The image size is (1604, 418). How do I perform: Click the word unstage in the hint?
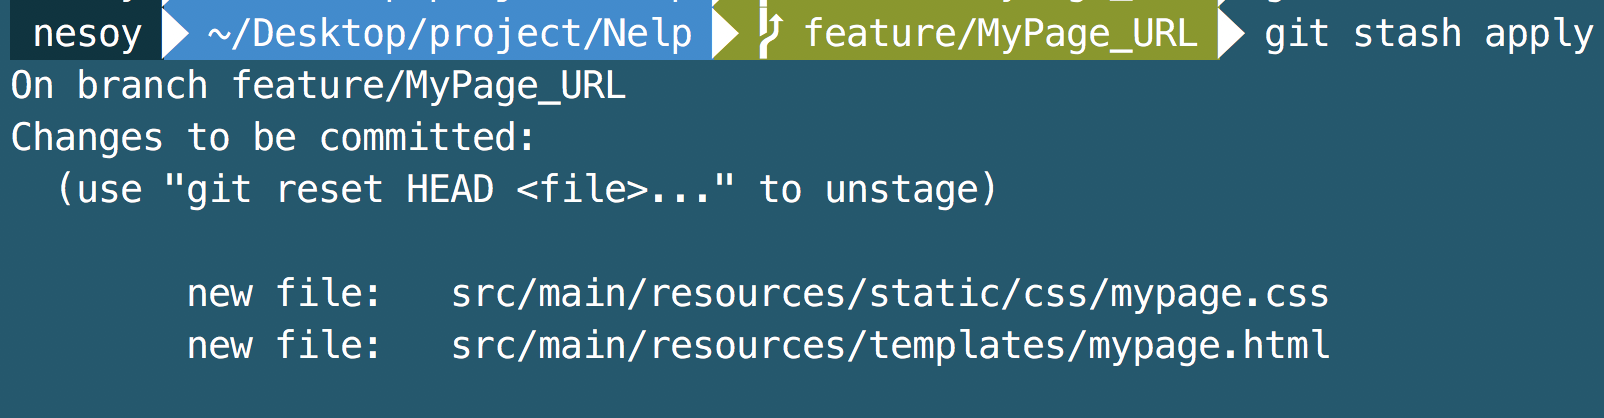pyautogui.click(x=901, y=191)
